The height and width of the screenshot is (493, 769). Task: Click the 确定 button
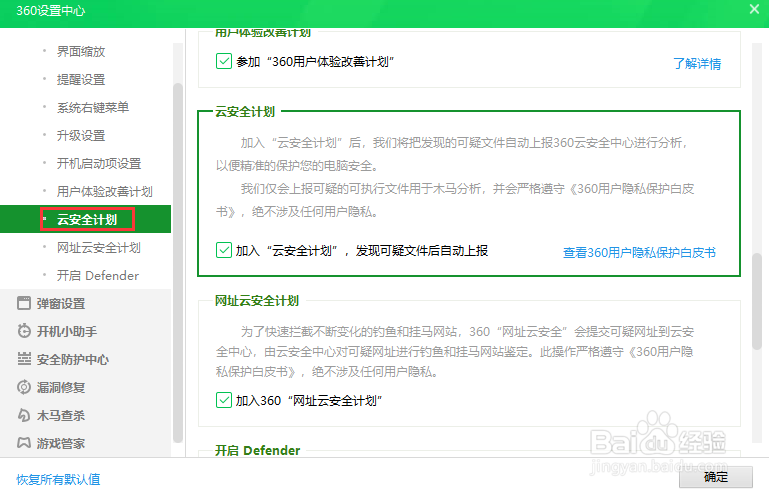coord(716,477)
